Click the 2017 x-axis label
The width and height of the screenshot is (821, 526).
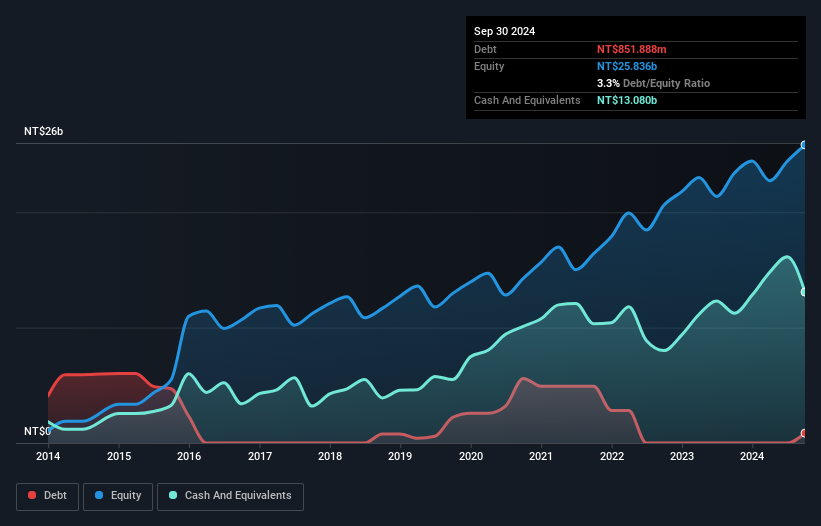tap(260, 456)
